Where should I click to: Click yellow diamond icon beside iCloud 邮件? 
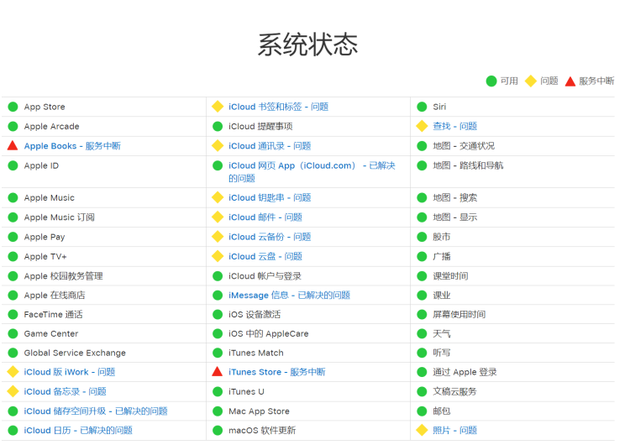coord(217,217)
